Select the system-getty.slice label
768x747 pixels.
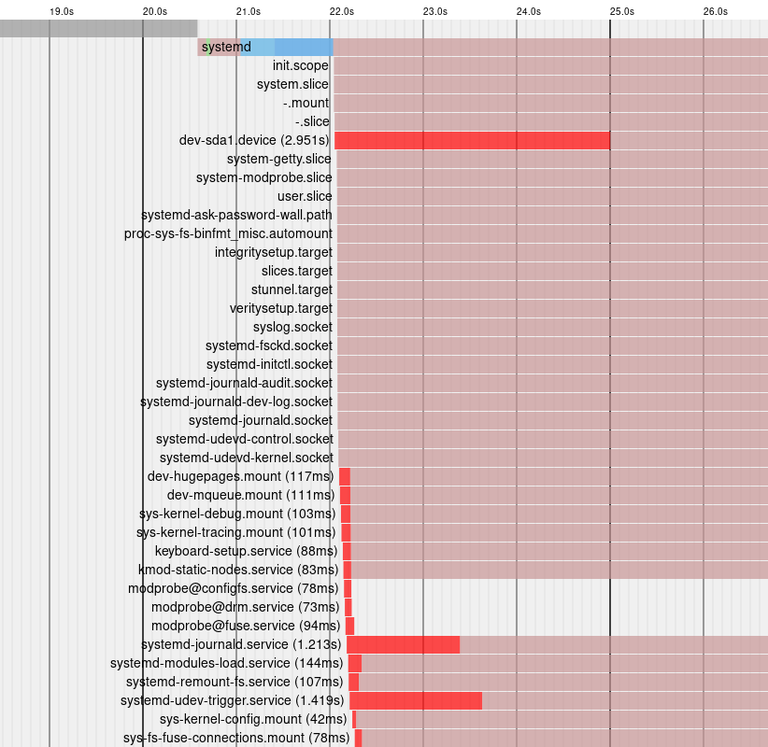279,159
